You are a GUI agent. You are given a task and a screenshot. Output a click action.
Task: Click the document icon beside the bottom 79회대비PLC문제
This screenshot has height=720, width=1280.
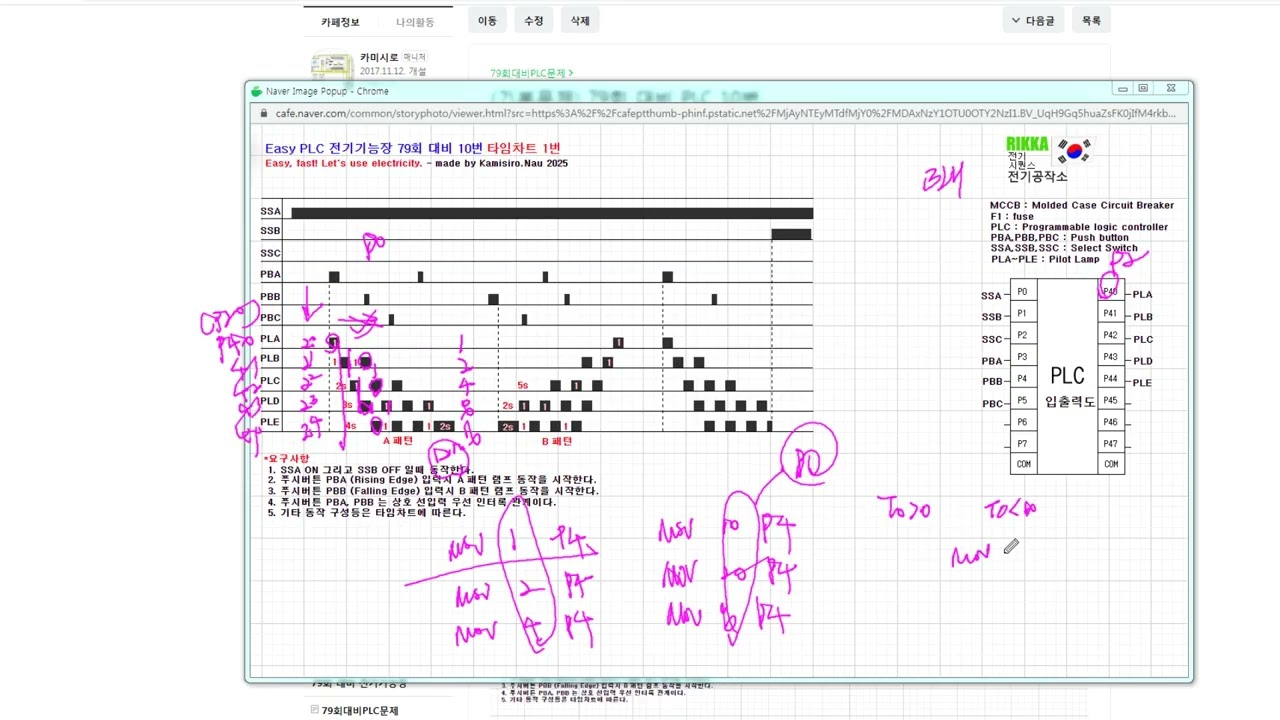[315, 710]
